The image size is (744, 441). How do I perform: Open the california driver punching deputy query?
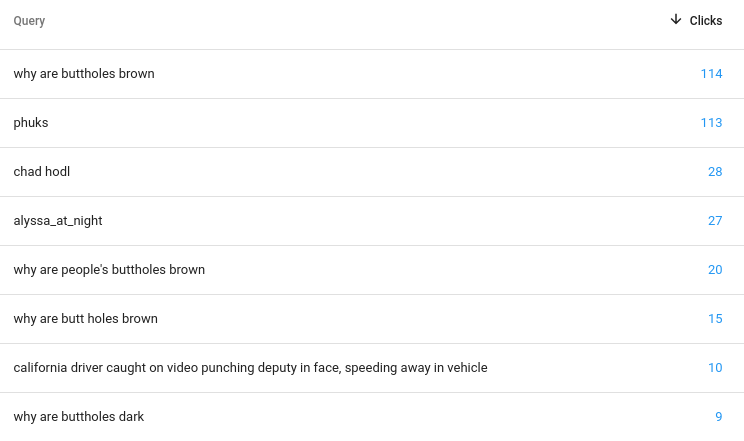[x=251, y=368]
